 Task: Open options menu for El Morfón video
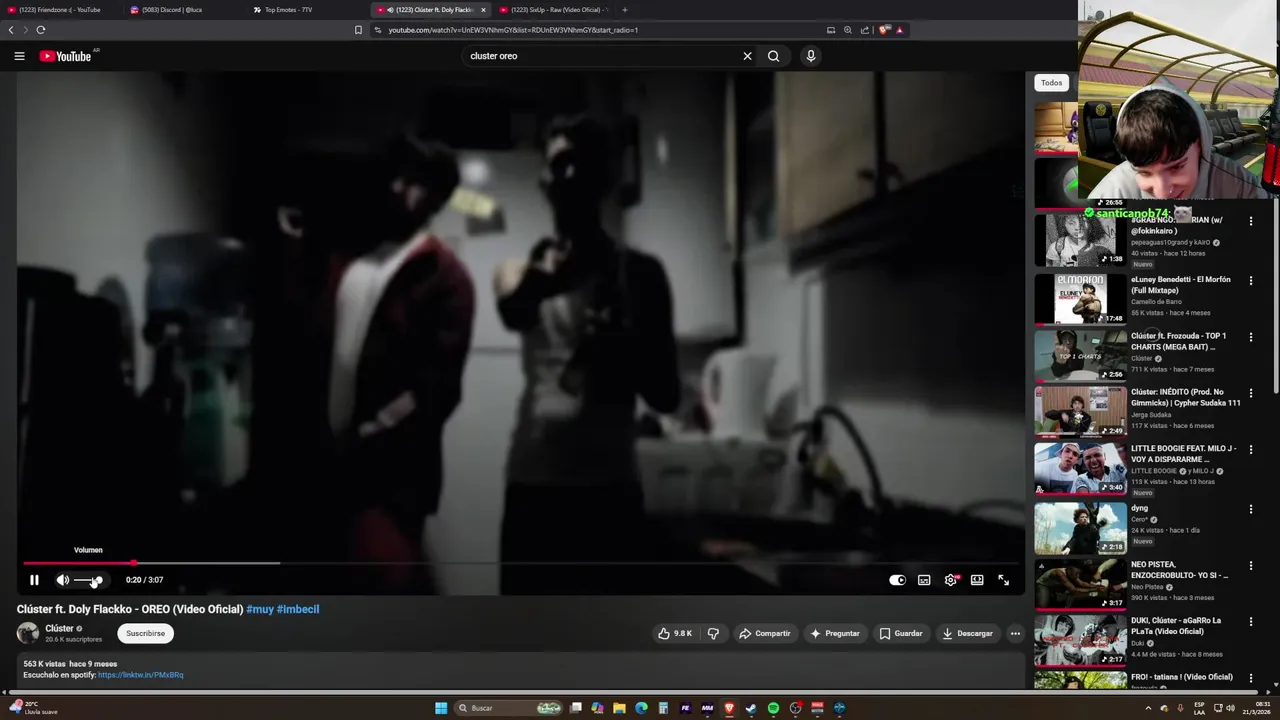click(1250, 281)
